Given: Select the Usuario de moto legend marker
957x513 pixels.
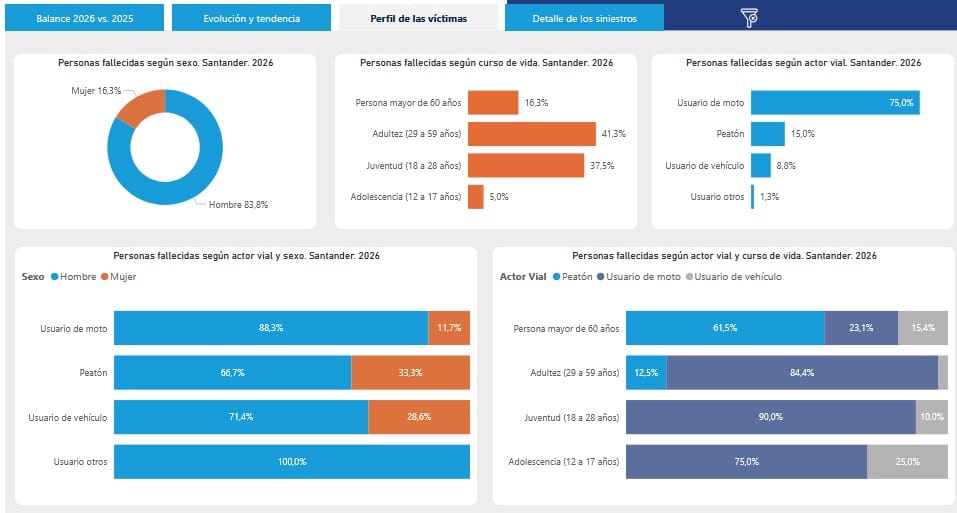Looking at the screenshot, I should coord(600,277).
